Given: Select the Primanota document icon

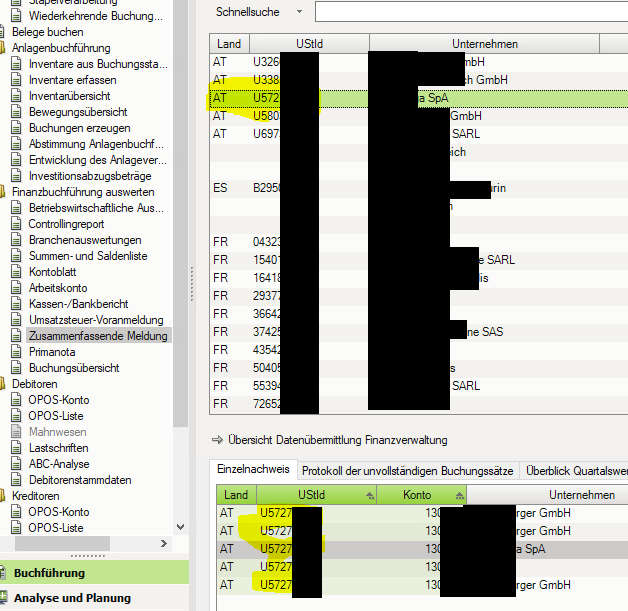Looking at the screenshot, I should (x=19, y=352).
